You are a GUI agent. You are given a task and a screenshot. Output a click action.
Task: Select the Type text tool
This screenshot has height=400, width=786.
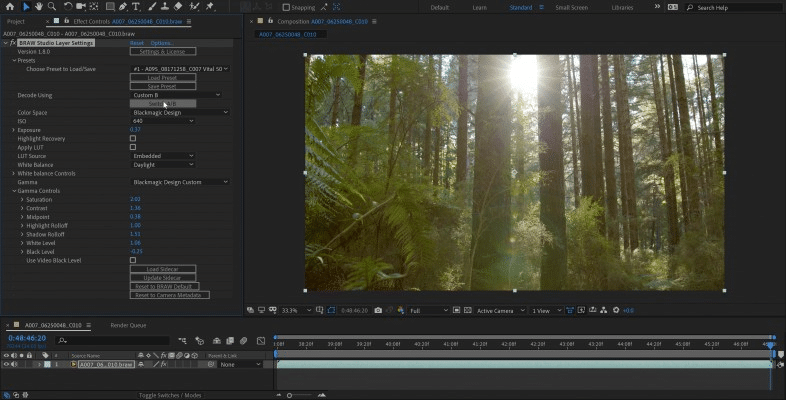point(135,7)
